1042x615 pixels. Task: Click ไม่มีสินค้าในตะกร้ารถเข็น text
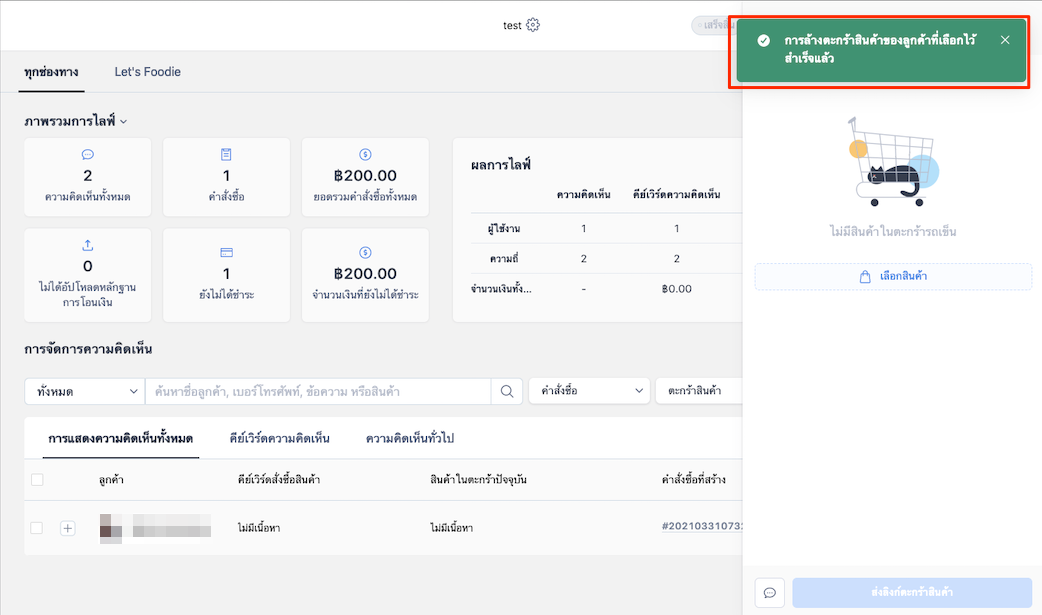point(893,232)
